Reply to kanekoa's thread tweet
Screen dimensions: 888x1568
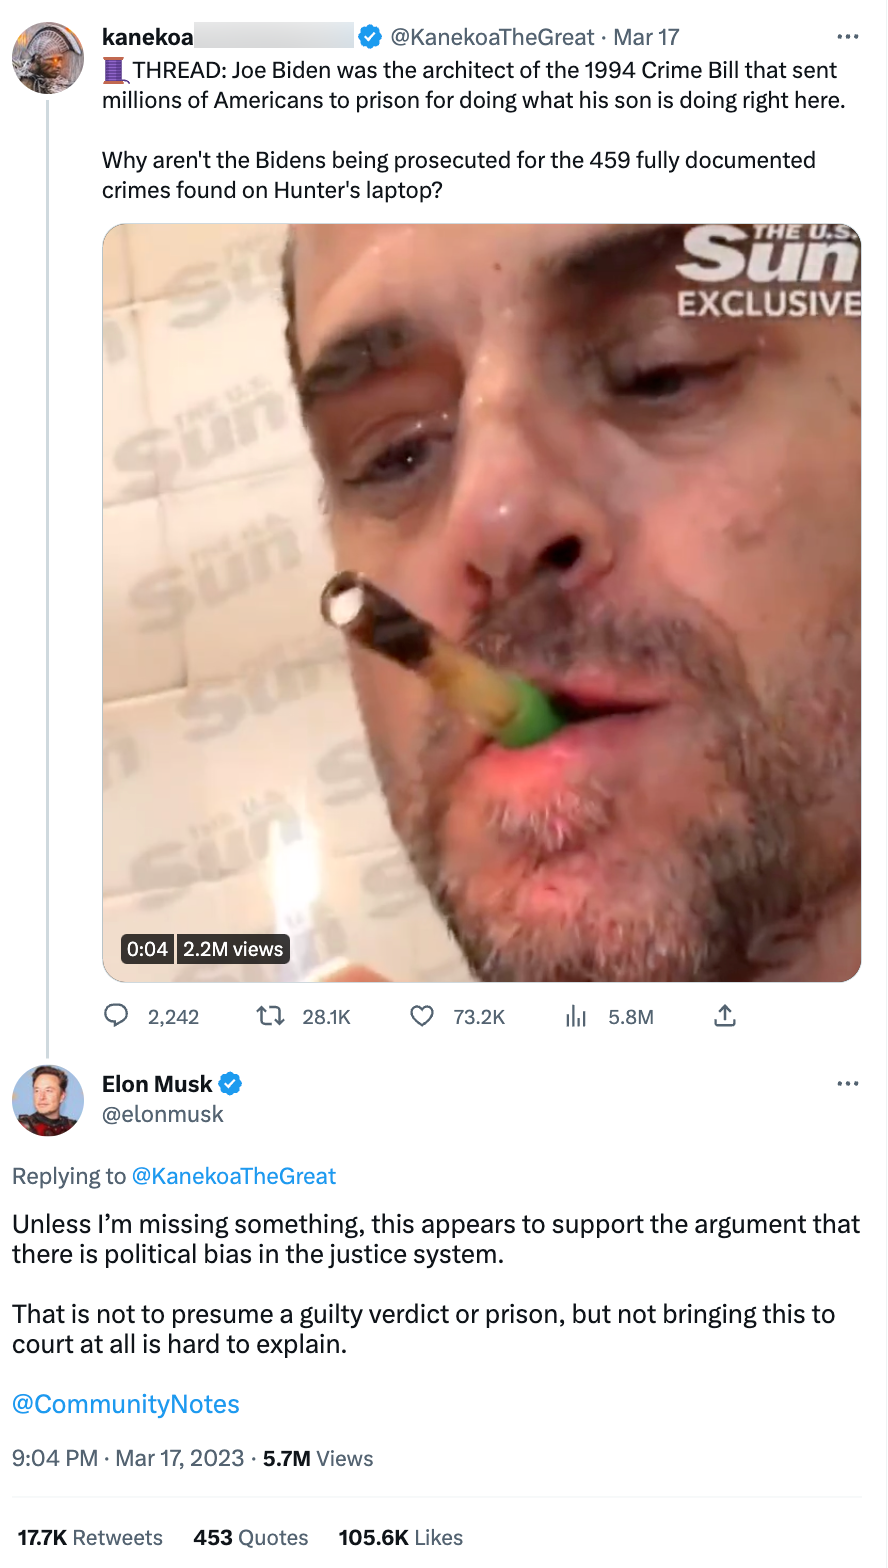(116, 1015)
